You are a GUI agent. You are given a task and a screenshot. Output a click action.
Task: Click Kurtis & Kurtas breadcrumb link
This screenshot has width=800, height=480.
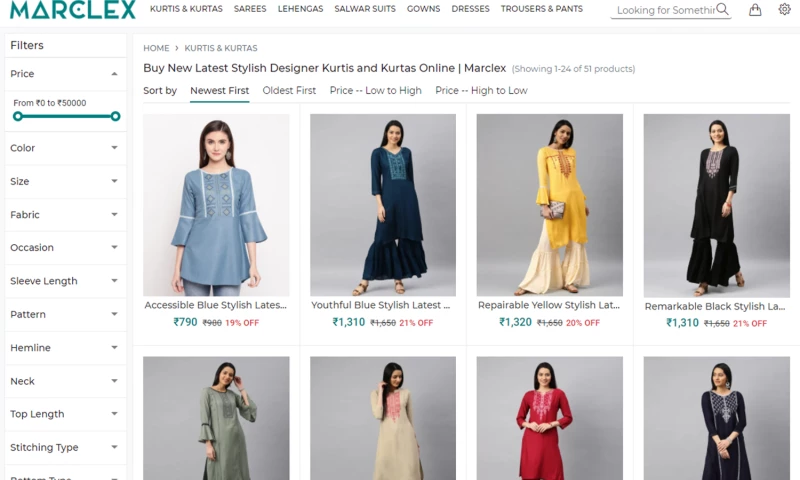click(x=221, y=48)
